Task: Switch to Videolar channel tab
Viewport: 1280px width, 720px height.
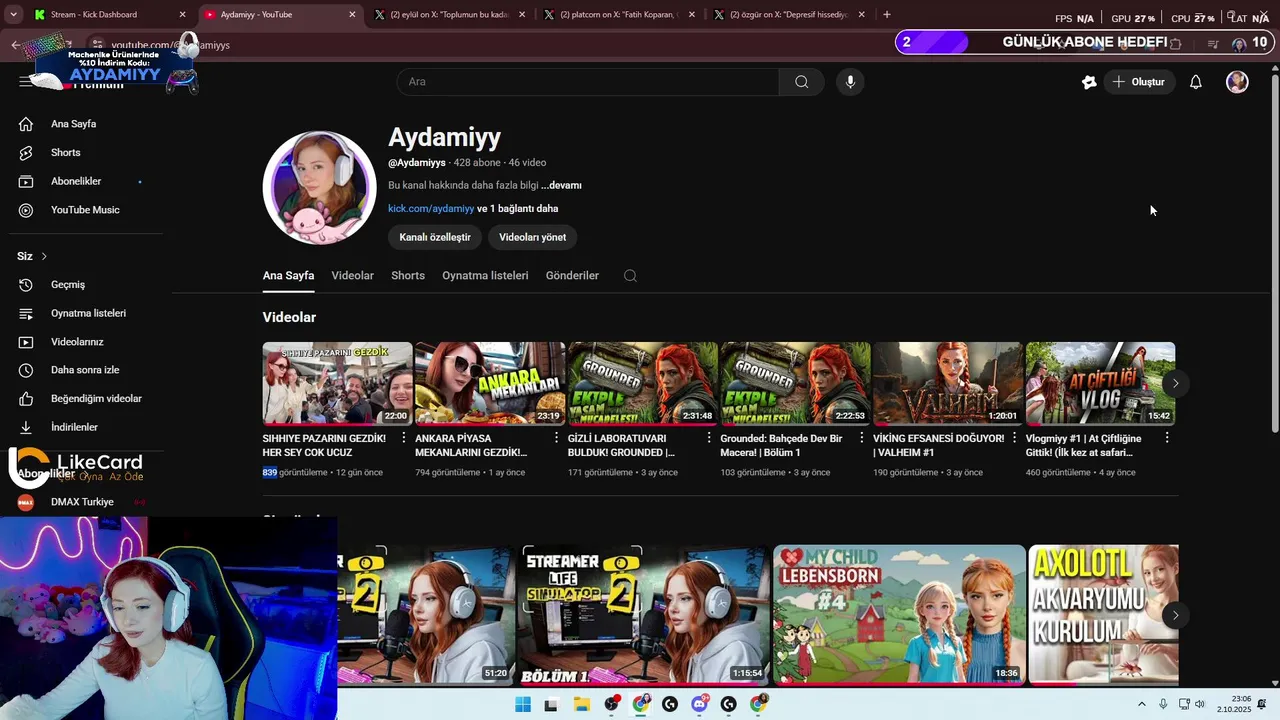Action: [x=352, y=276]
